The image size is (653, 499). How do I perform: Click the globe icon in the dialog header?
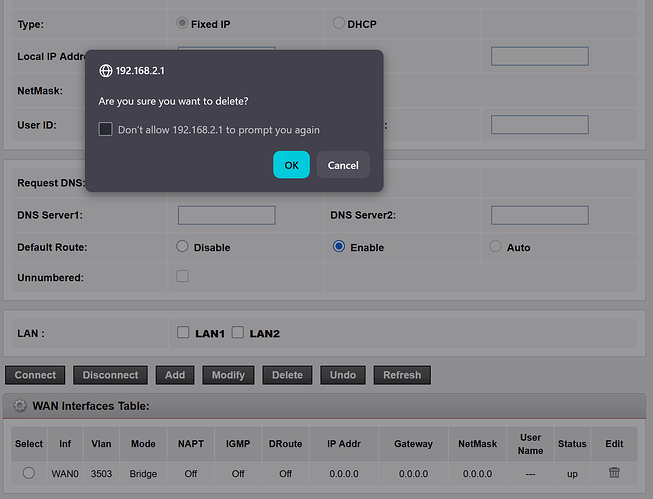pyautogui.click(x=105, y=71)
